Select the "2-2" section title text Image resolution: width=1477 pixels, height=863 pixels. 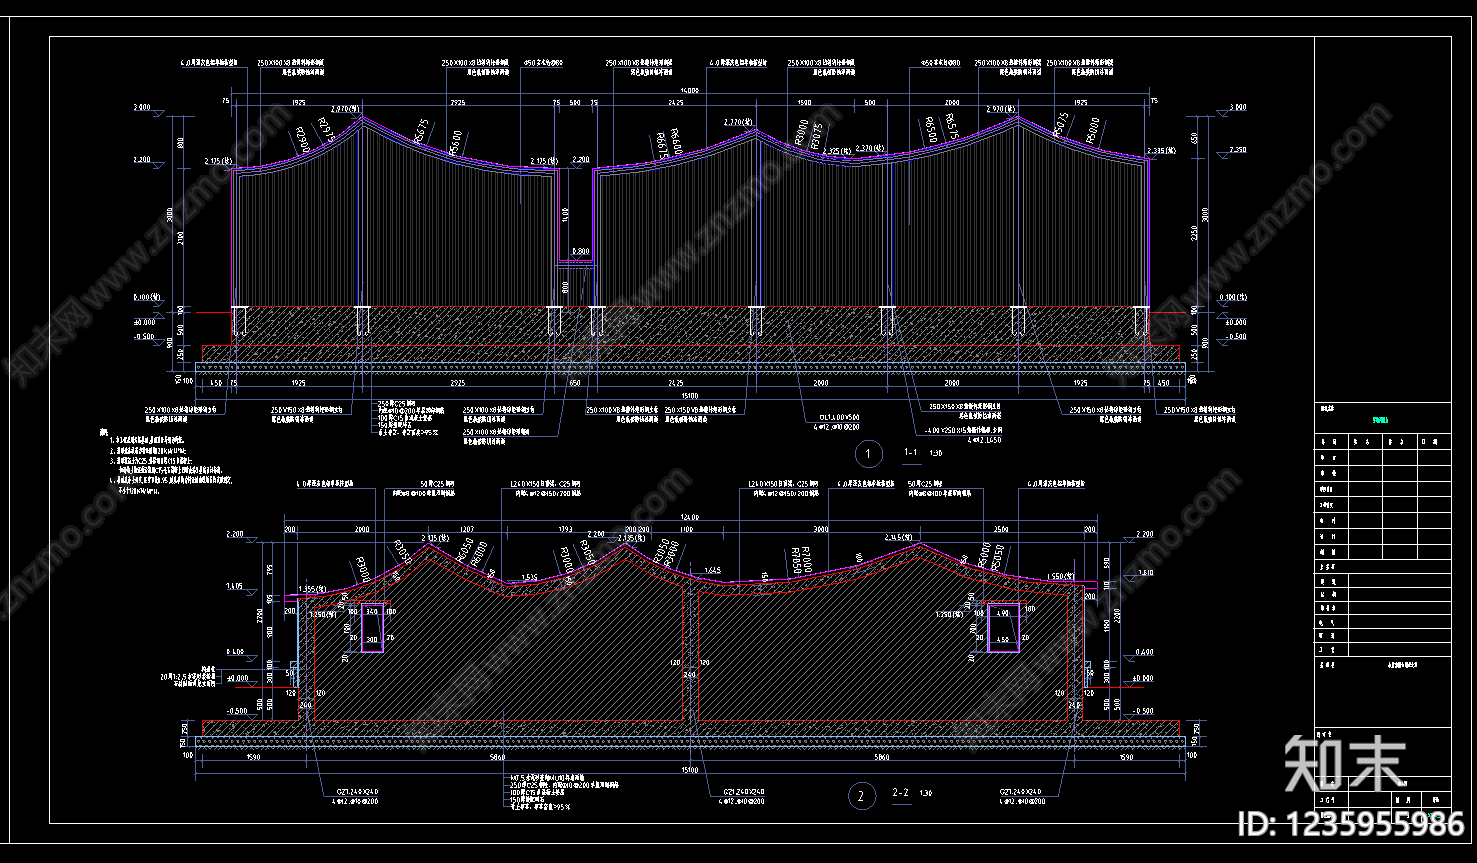coord(900,794)
